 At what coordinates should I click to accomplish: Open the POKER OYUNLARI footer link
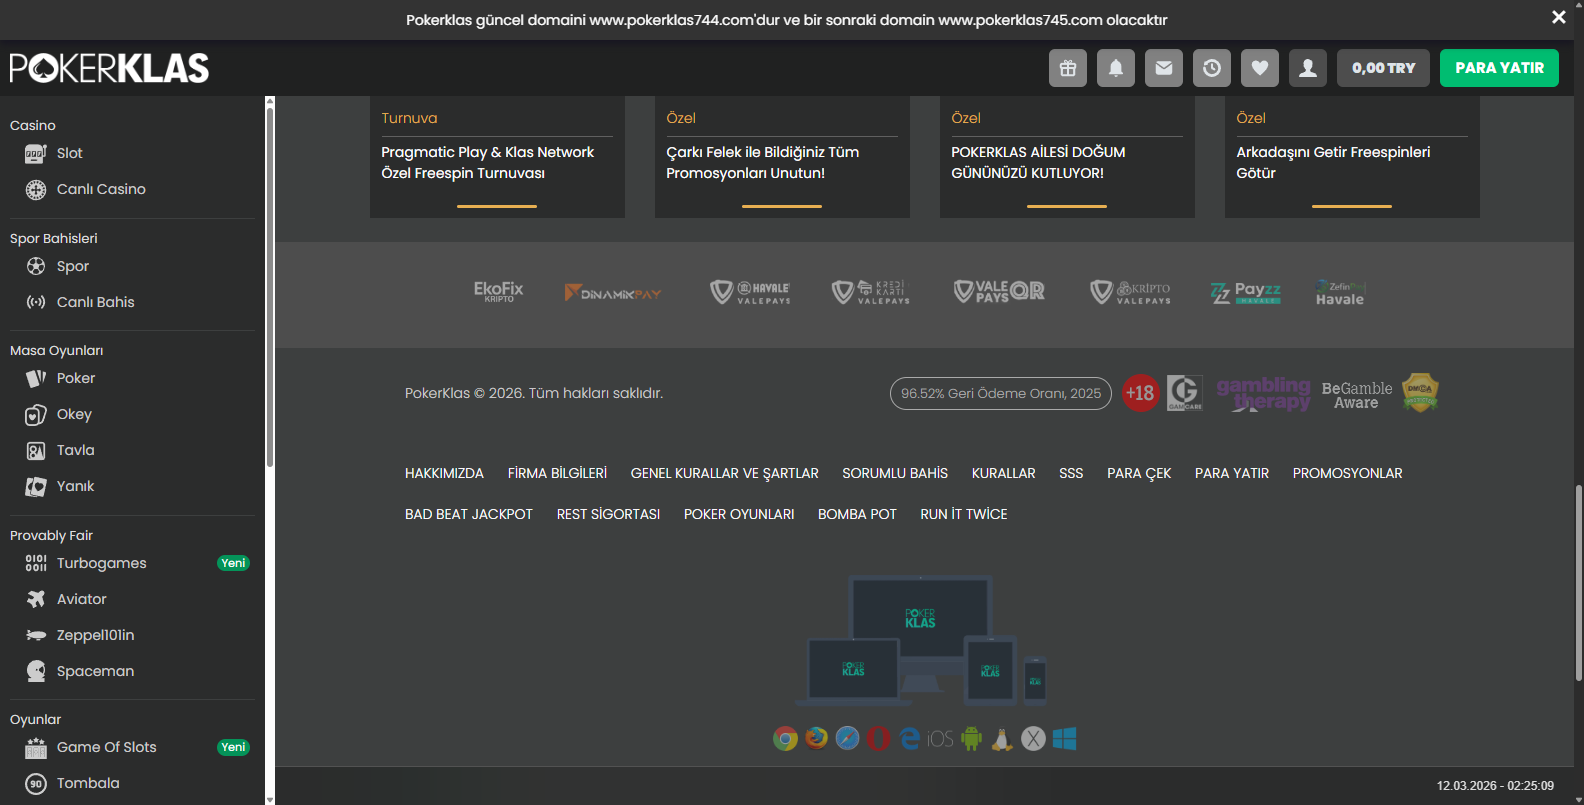click(x=739, y=514)
